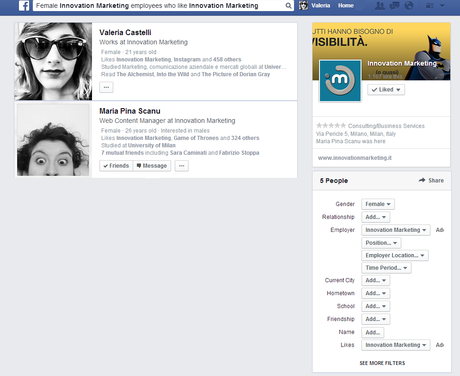Click Innovation Marketing page logo
The image size is (460, 376).
[x=340, y=80]
